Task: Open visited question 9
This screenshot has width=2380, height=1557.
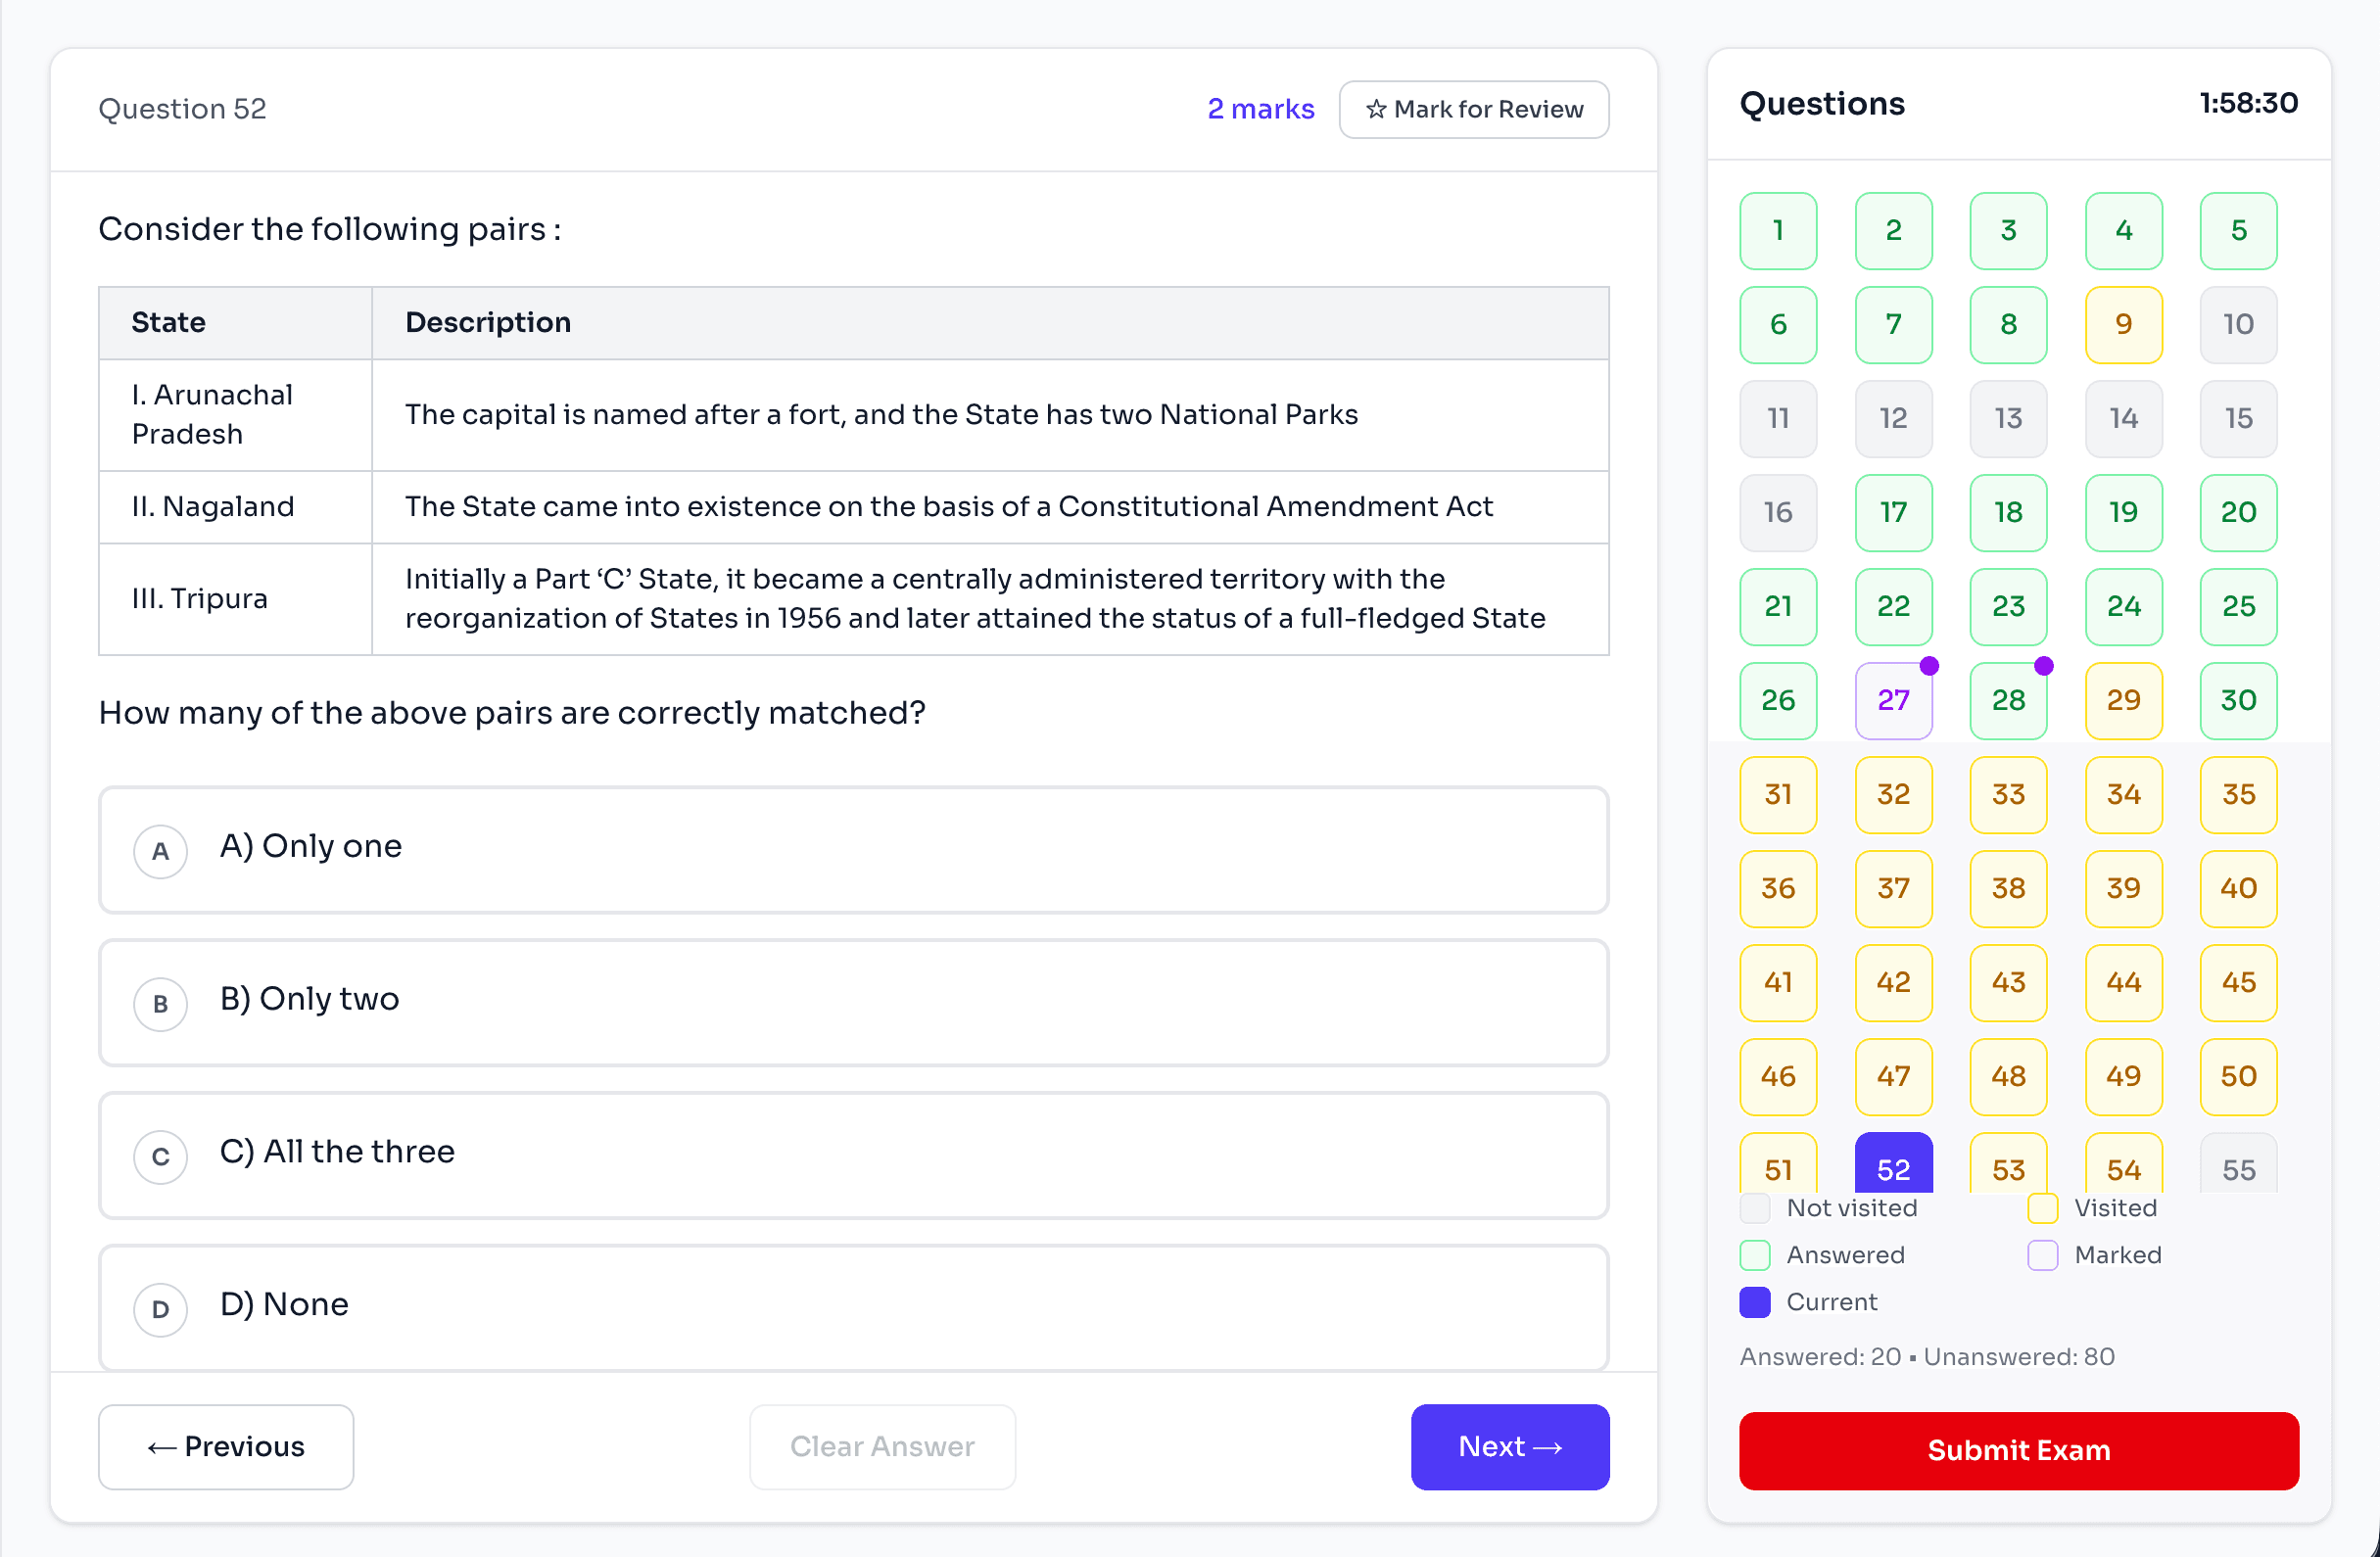Action: pos(2123,324)
